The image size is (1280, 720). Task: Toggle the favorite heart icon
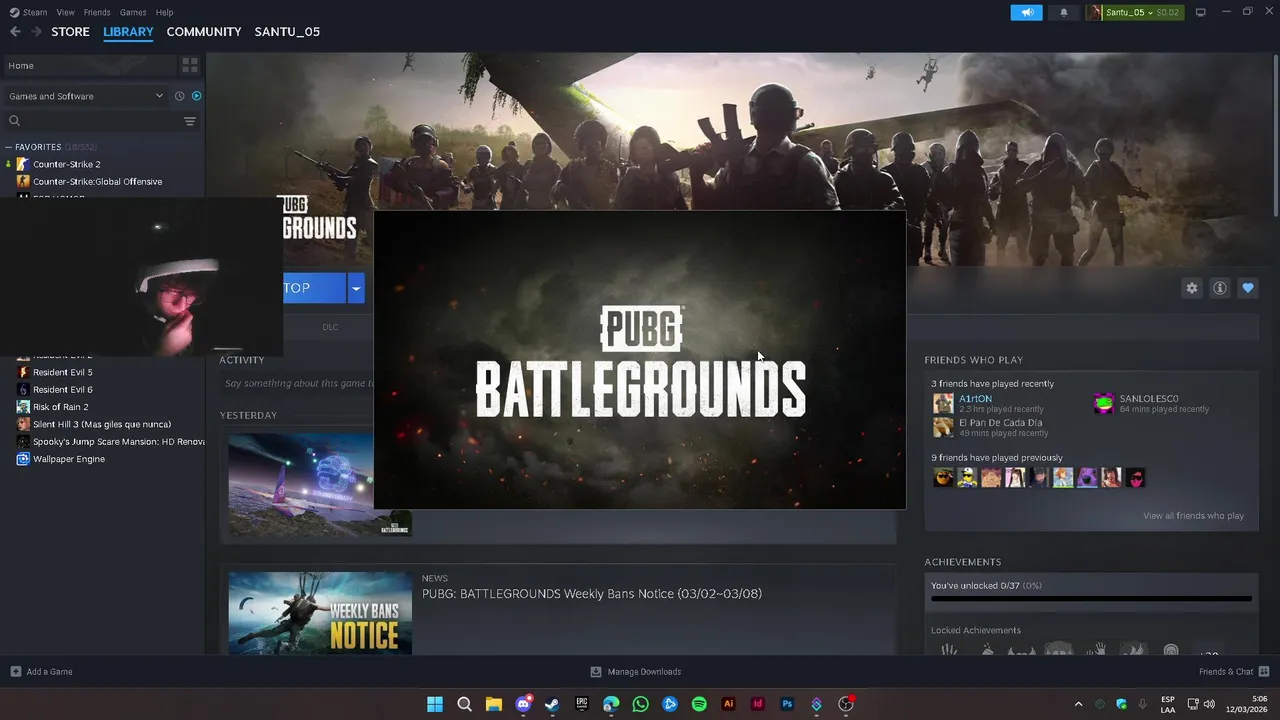point(1248,288)
